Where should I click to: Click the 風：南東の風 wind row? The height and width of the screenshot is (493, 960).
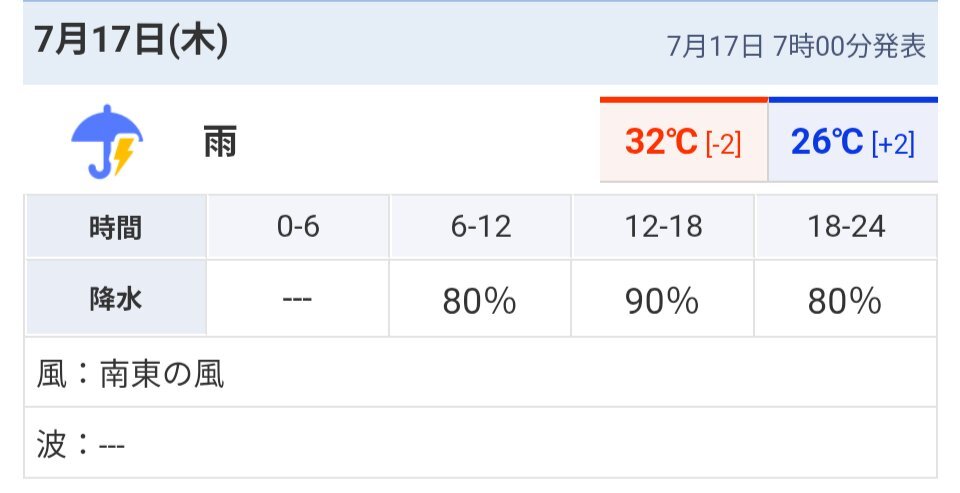click(x=481, y=372)
